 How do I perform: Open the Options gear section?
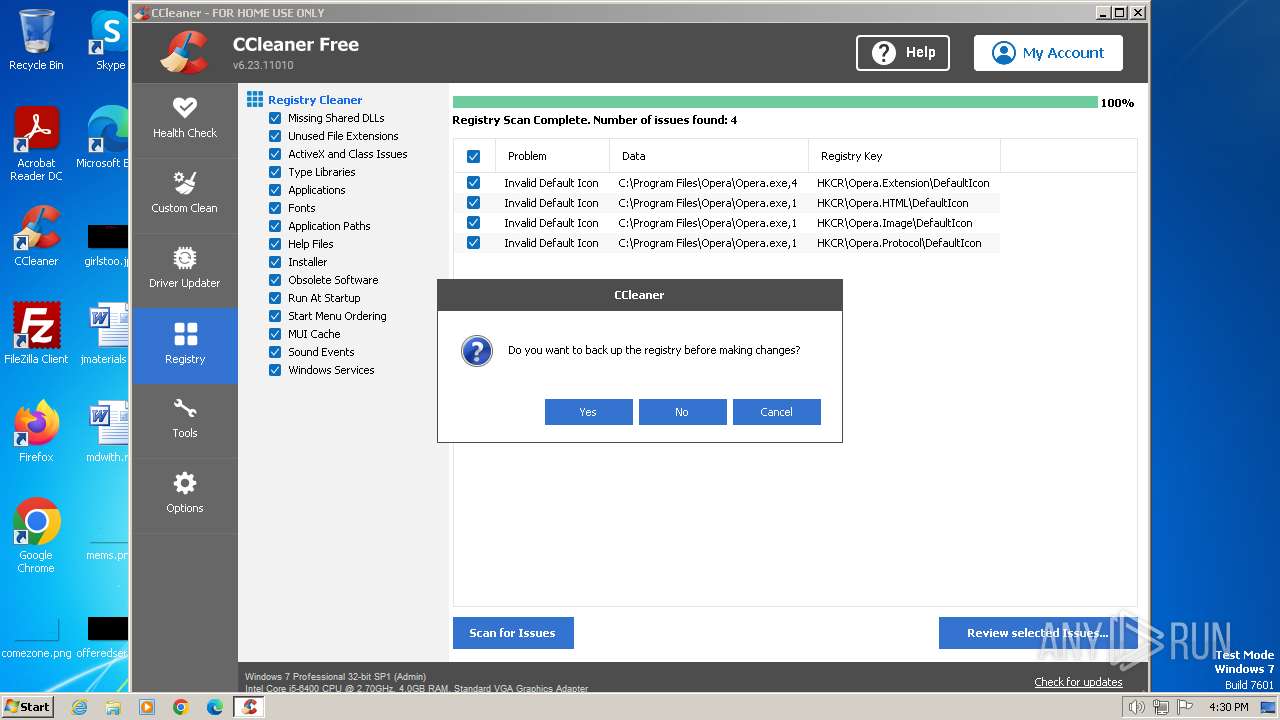tap(185, 494)
